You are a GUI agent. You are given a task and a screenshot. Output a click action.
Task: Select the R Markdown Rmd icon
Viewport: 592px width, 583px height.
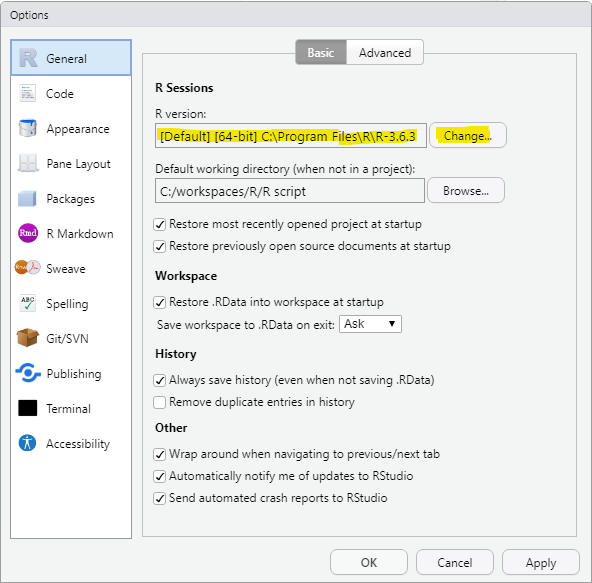click(x=28, y=233)
